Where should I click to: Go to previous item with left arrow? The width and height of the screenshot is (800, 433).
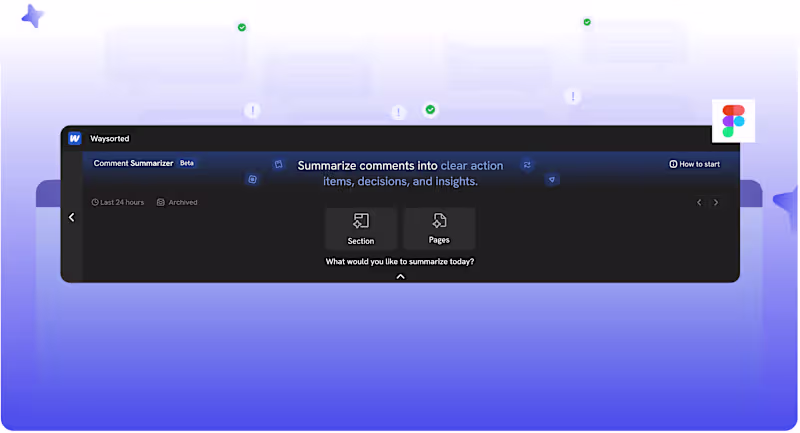(699, 202)
